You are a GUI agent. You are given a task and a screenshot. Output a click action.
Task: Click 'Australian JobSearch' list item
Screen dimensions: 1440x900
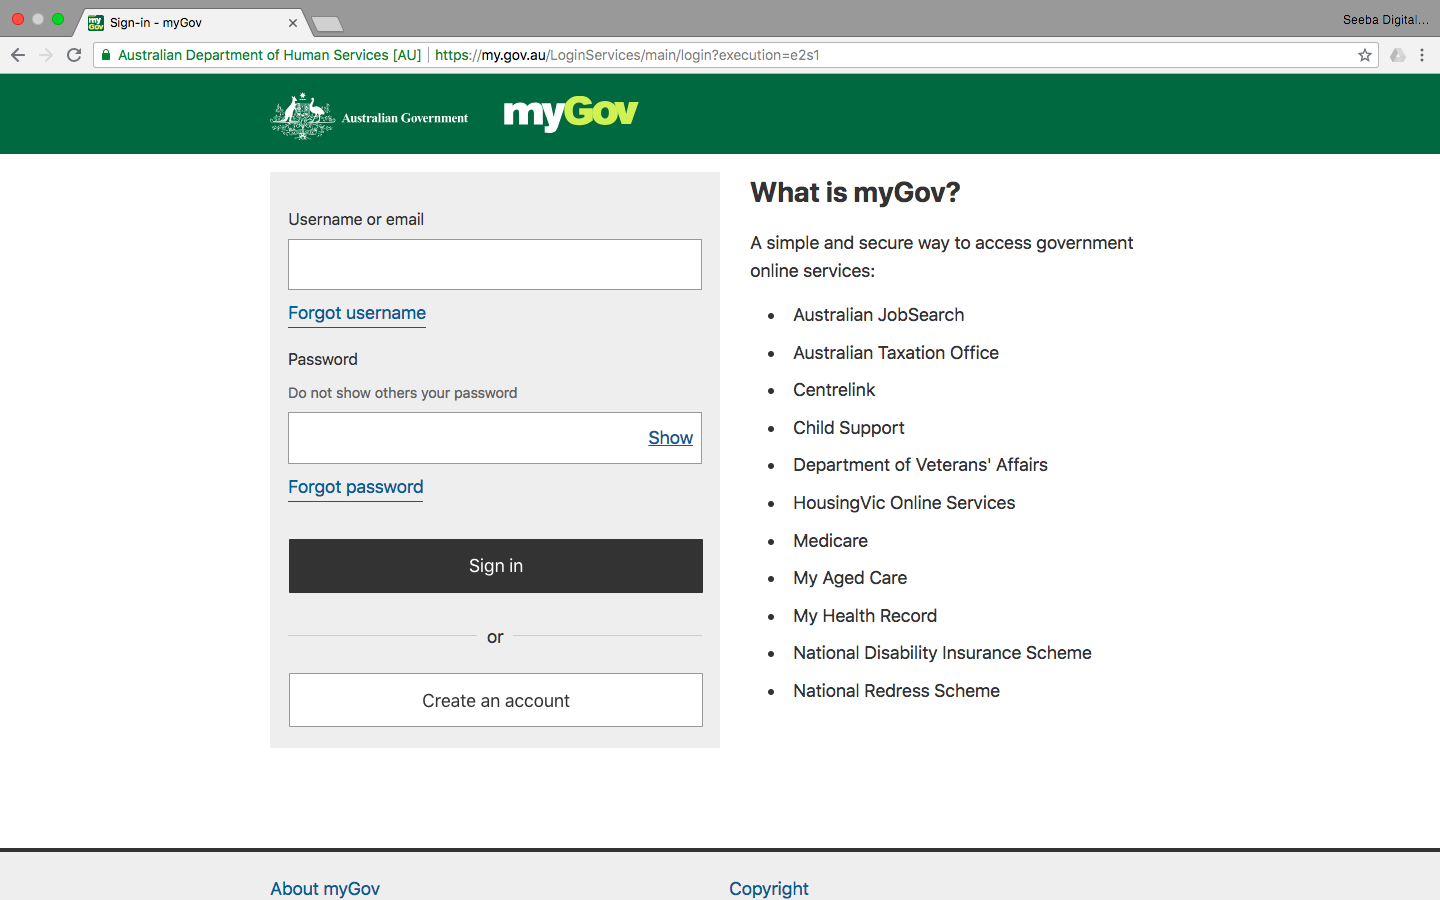click(879, 315)
